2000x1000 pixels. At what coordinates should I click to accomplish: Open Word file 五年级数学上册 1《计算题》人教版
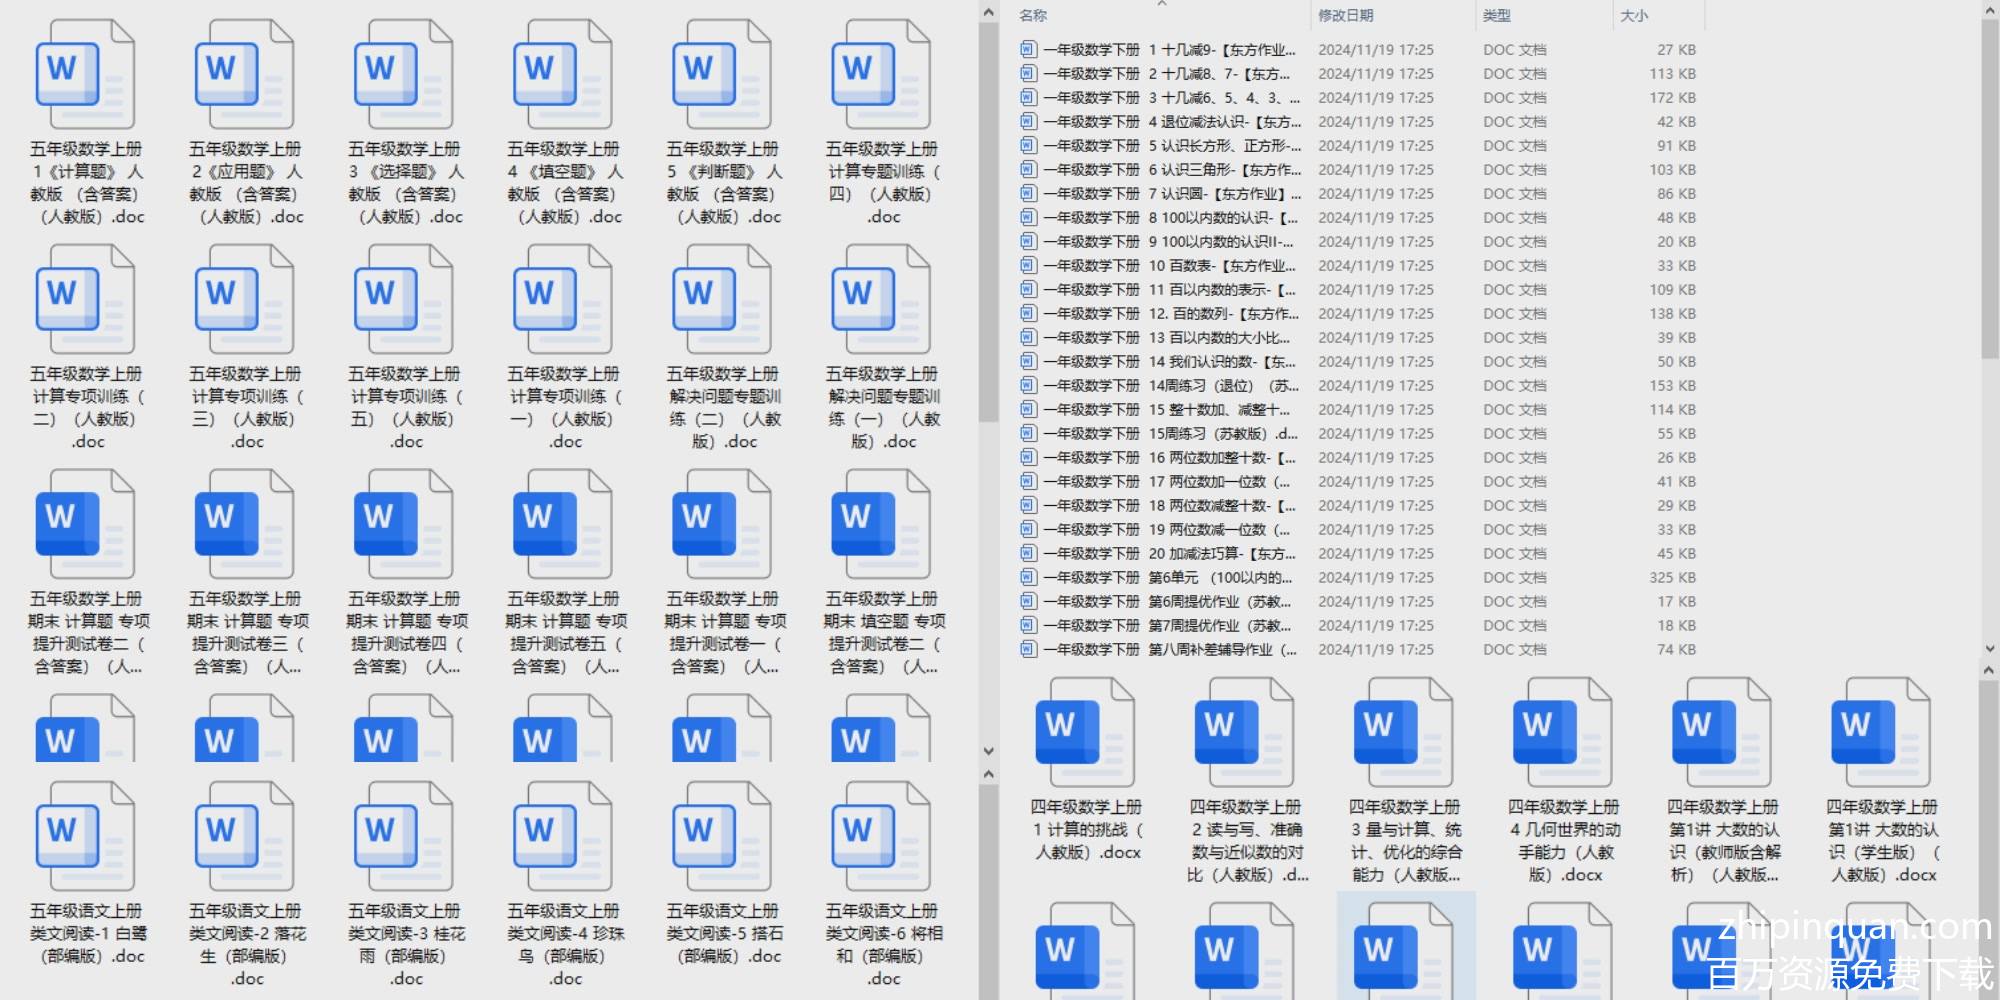click(x=85, y=75)
